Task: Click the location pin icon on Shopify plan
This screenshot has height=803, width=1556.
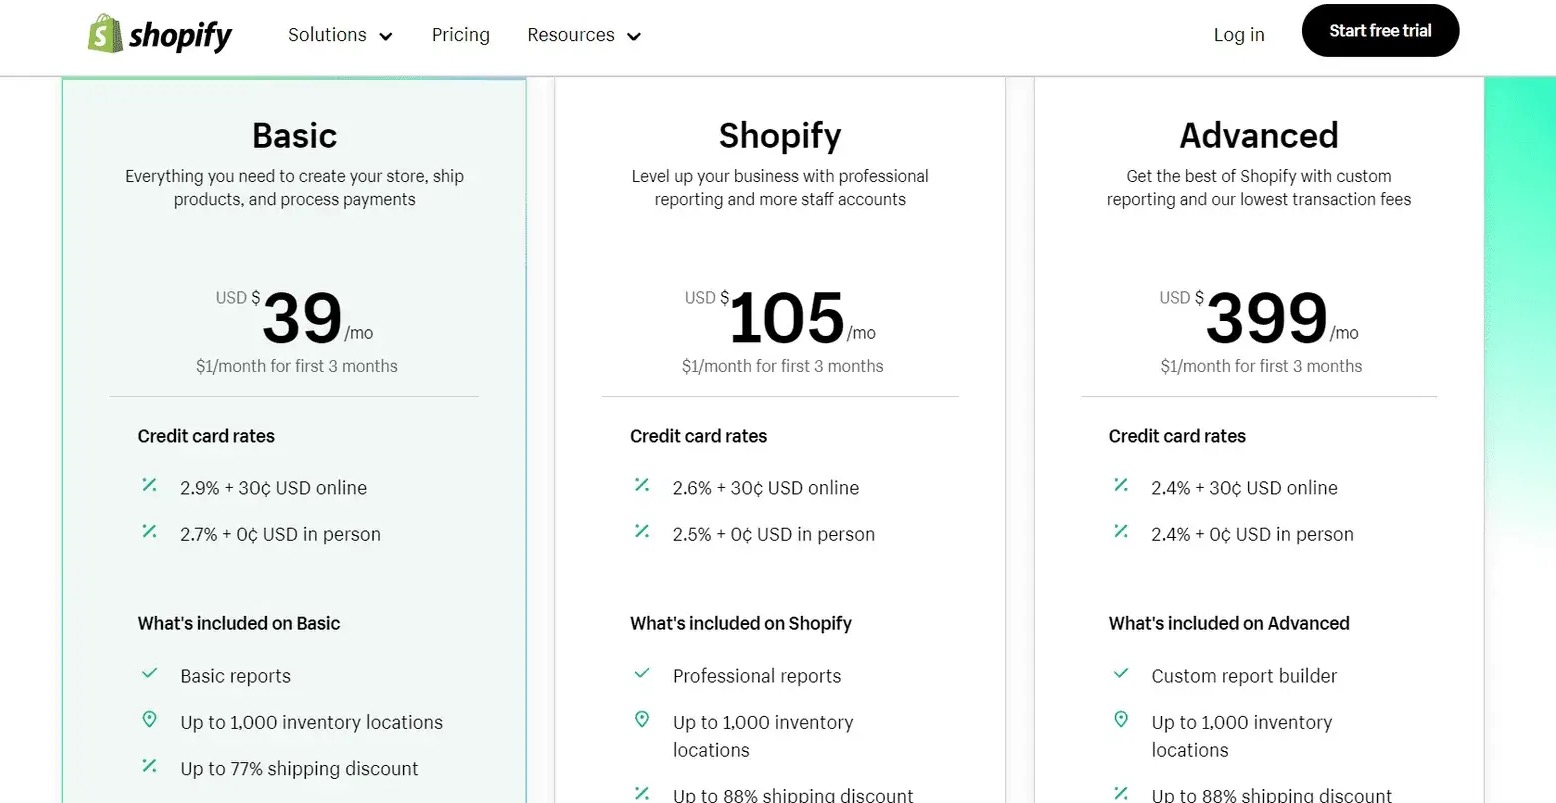Action: coord(641,719)
